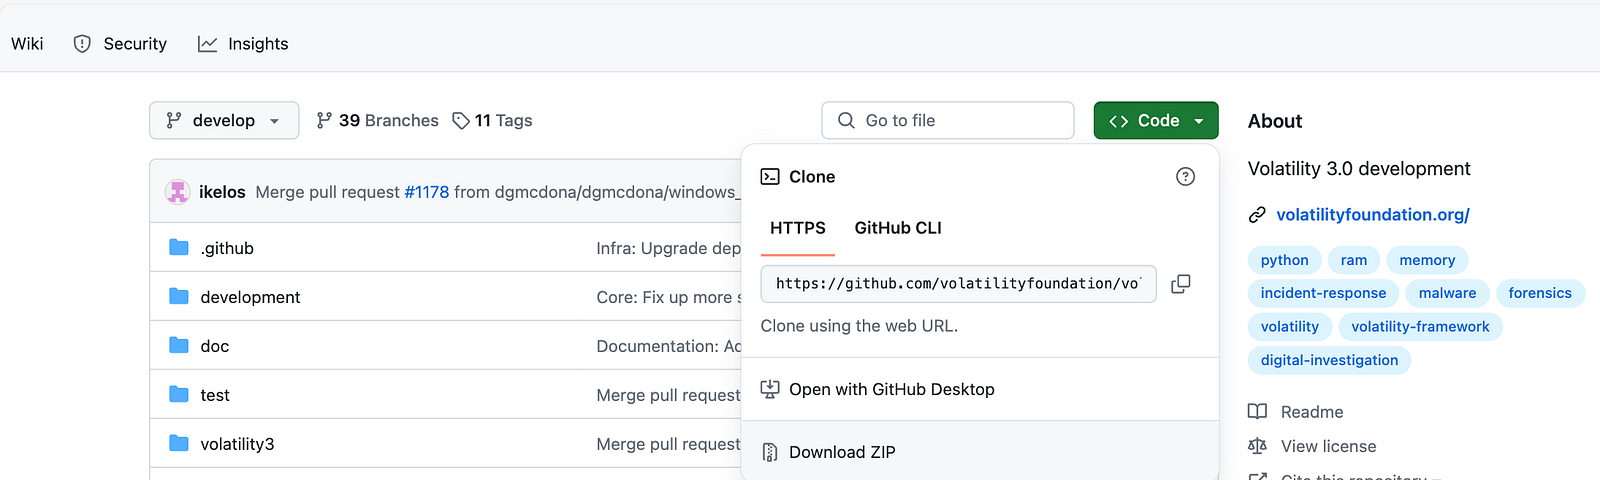Open the malware topic tag
Screen dimensions: 1600x480
point(1447,293)
